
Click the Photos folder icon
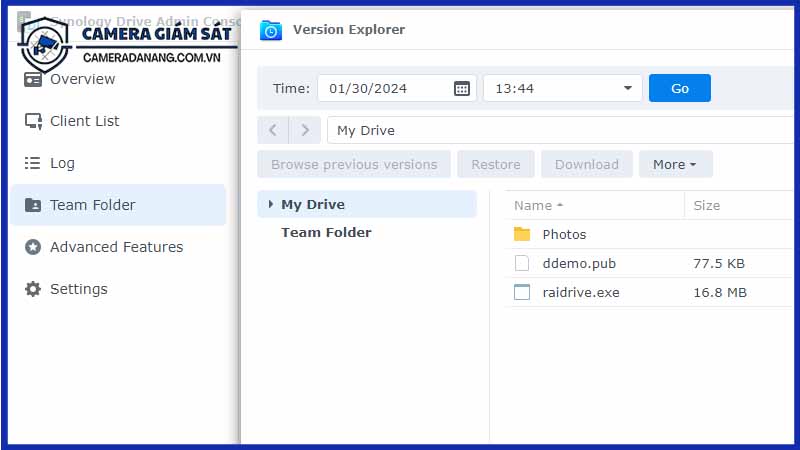(522, 234)
